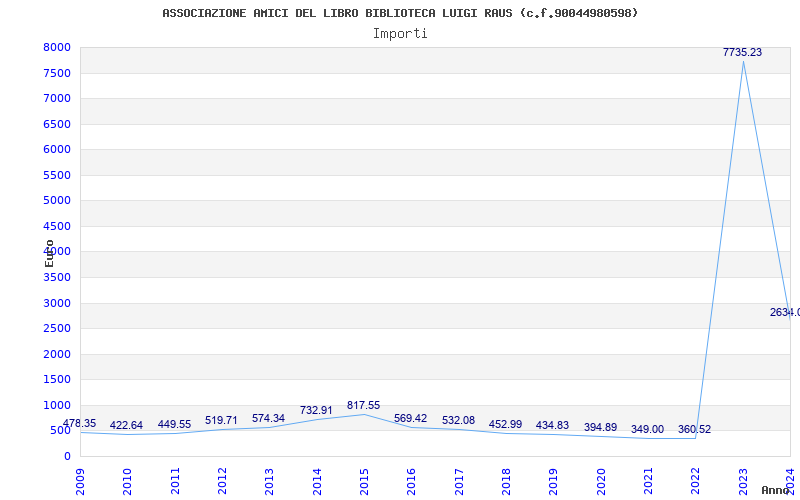Click the 2014 x-axis year

tap(317, 482)
